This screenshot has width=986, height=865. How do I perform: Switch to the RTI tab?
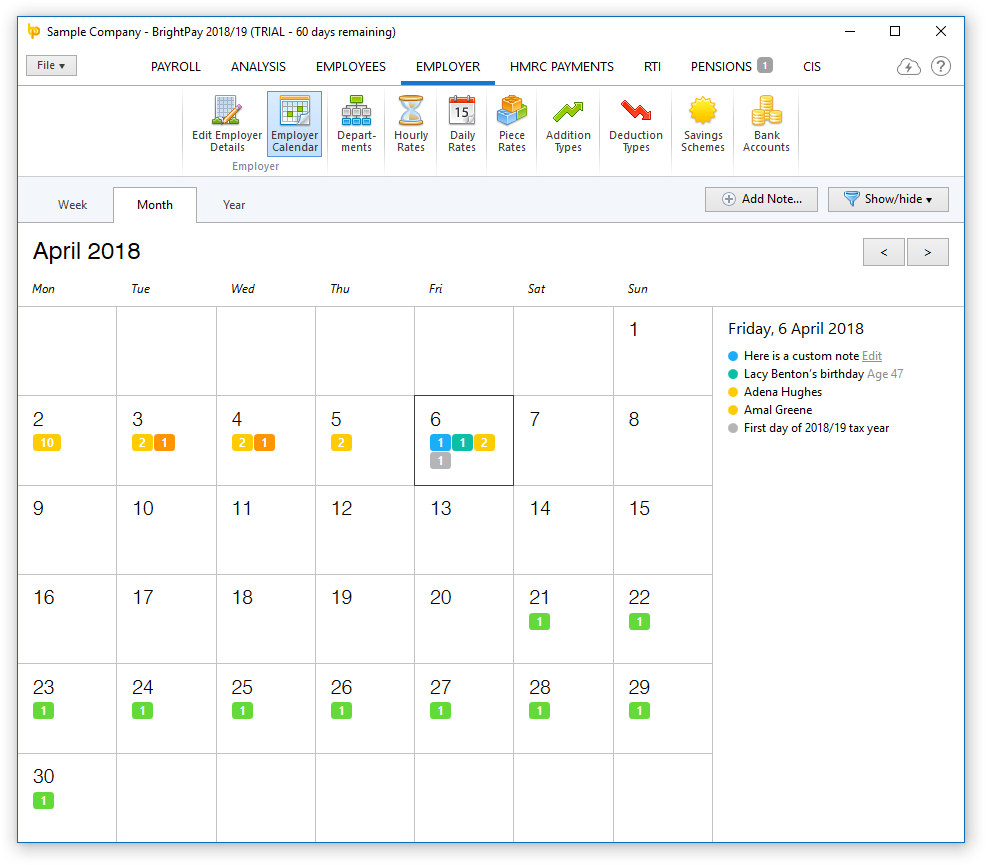tap(652, 67)
